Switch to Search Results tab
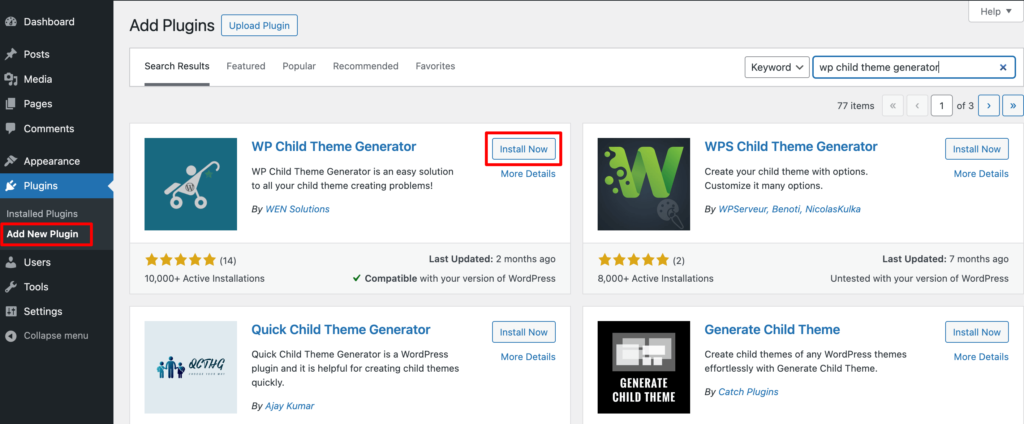Image resolution: width=1024 pixels, height=424 pixels. (177, 66)
